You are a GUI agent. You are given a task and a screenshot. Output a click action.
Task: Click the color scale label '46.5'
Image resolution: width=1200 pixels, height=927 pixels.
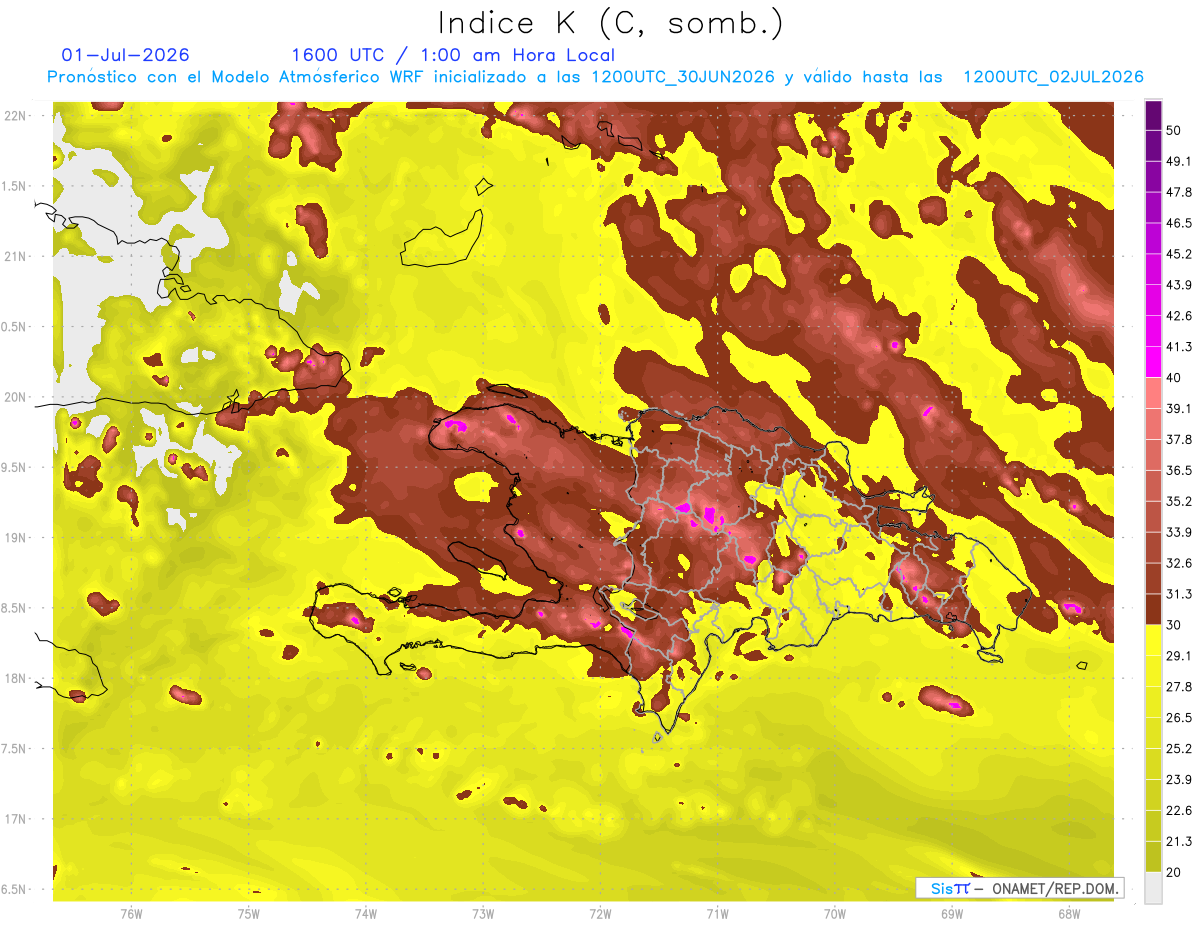click(1178, 223)
